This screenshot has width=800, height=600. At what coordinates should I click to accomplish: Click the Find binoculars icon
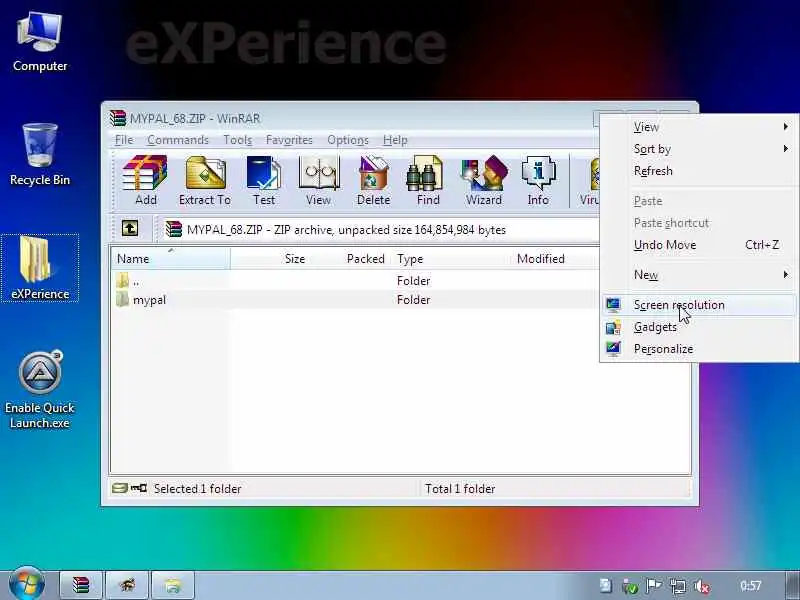tap(428, 181)
